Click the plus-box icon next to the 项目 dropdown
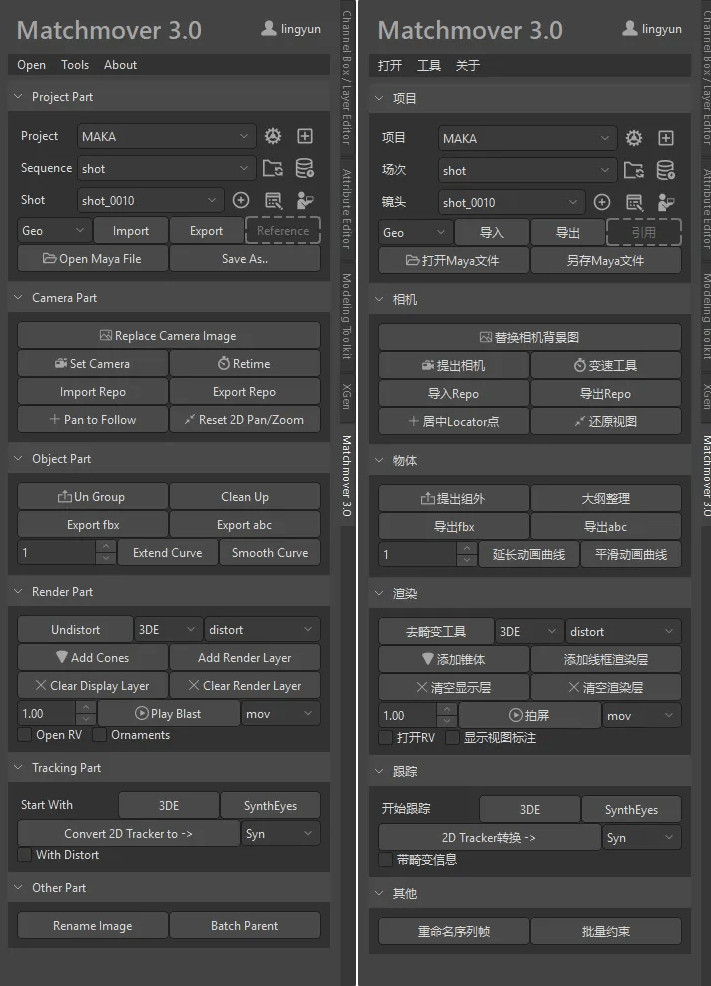The height and width of the screenshot is (986, 711). point(665,138)
